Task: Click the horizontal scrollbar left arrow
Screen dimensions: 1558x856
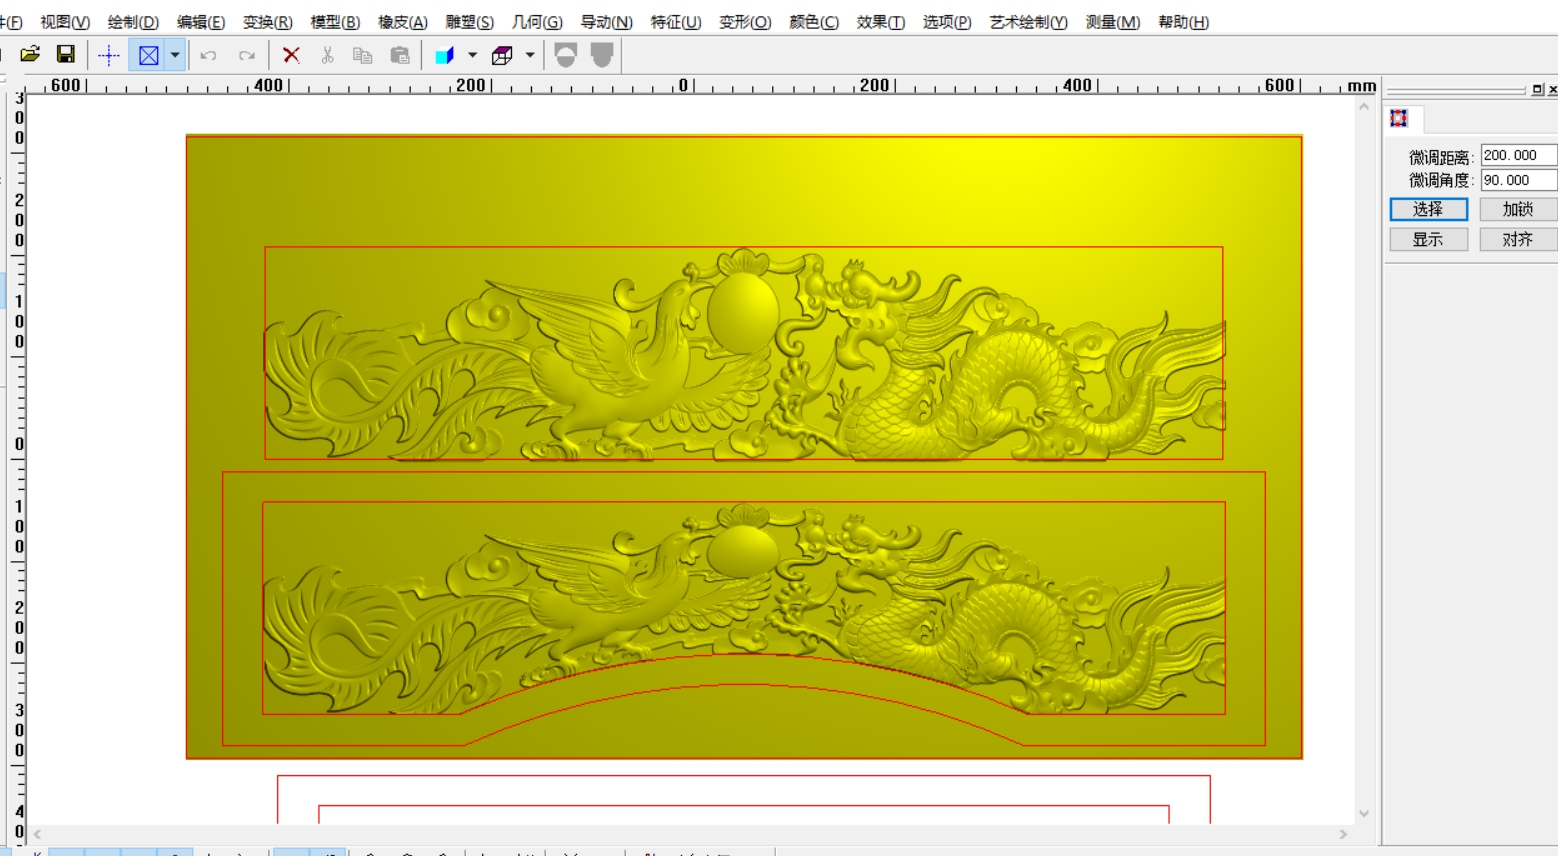Action: click(x=37, y=834)
